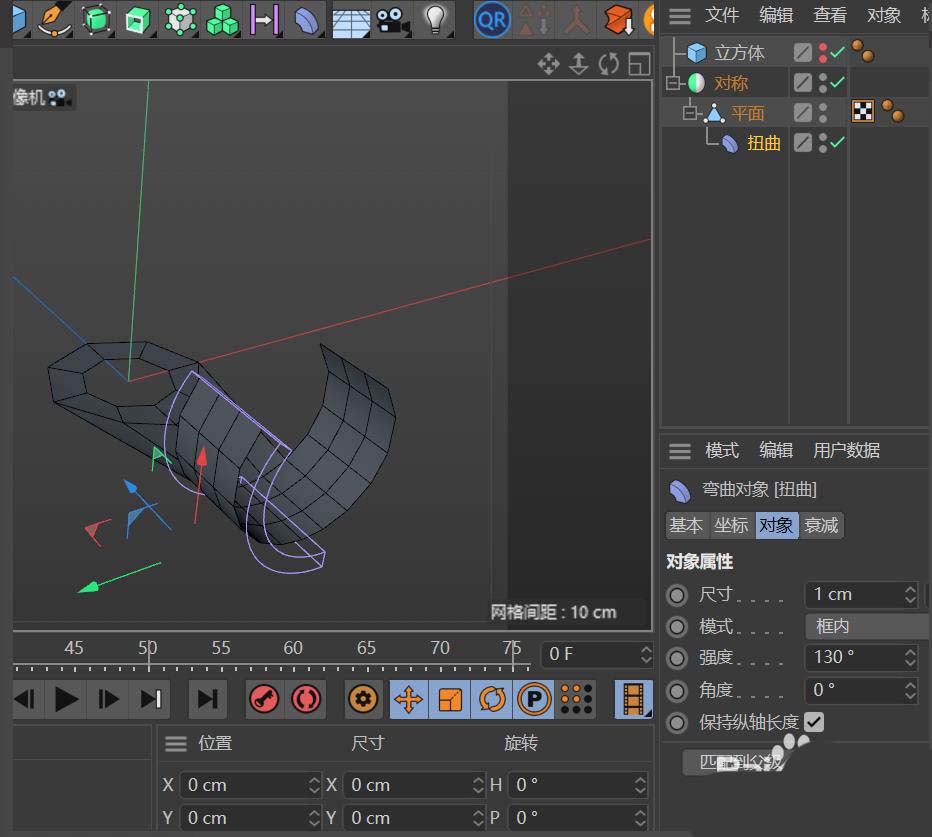932x837 pixels.
Task: Disable the 扭曲 deformer green checkmark
Action: (x=837, y=143)
